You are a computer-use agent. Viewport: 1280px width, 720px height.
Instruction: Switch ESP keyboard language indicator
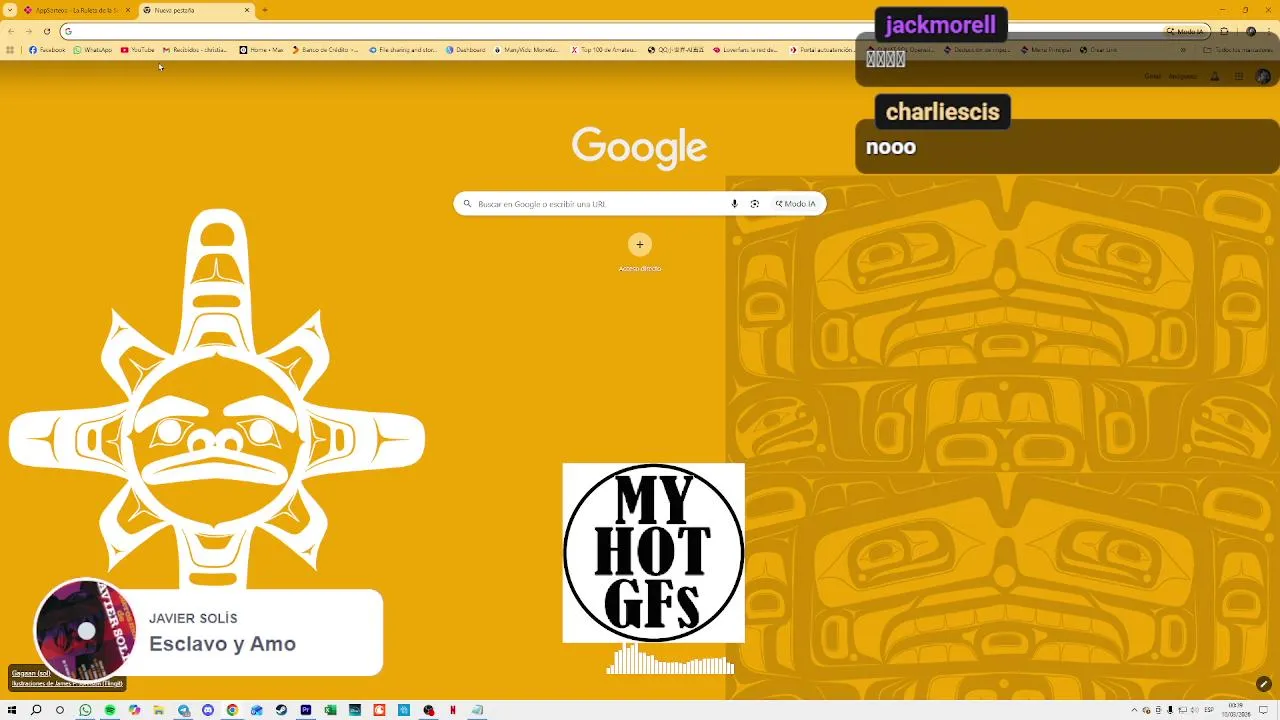pyautogui.click(x=1209, y=710)
